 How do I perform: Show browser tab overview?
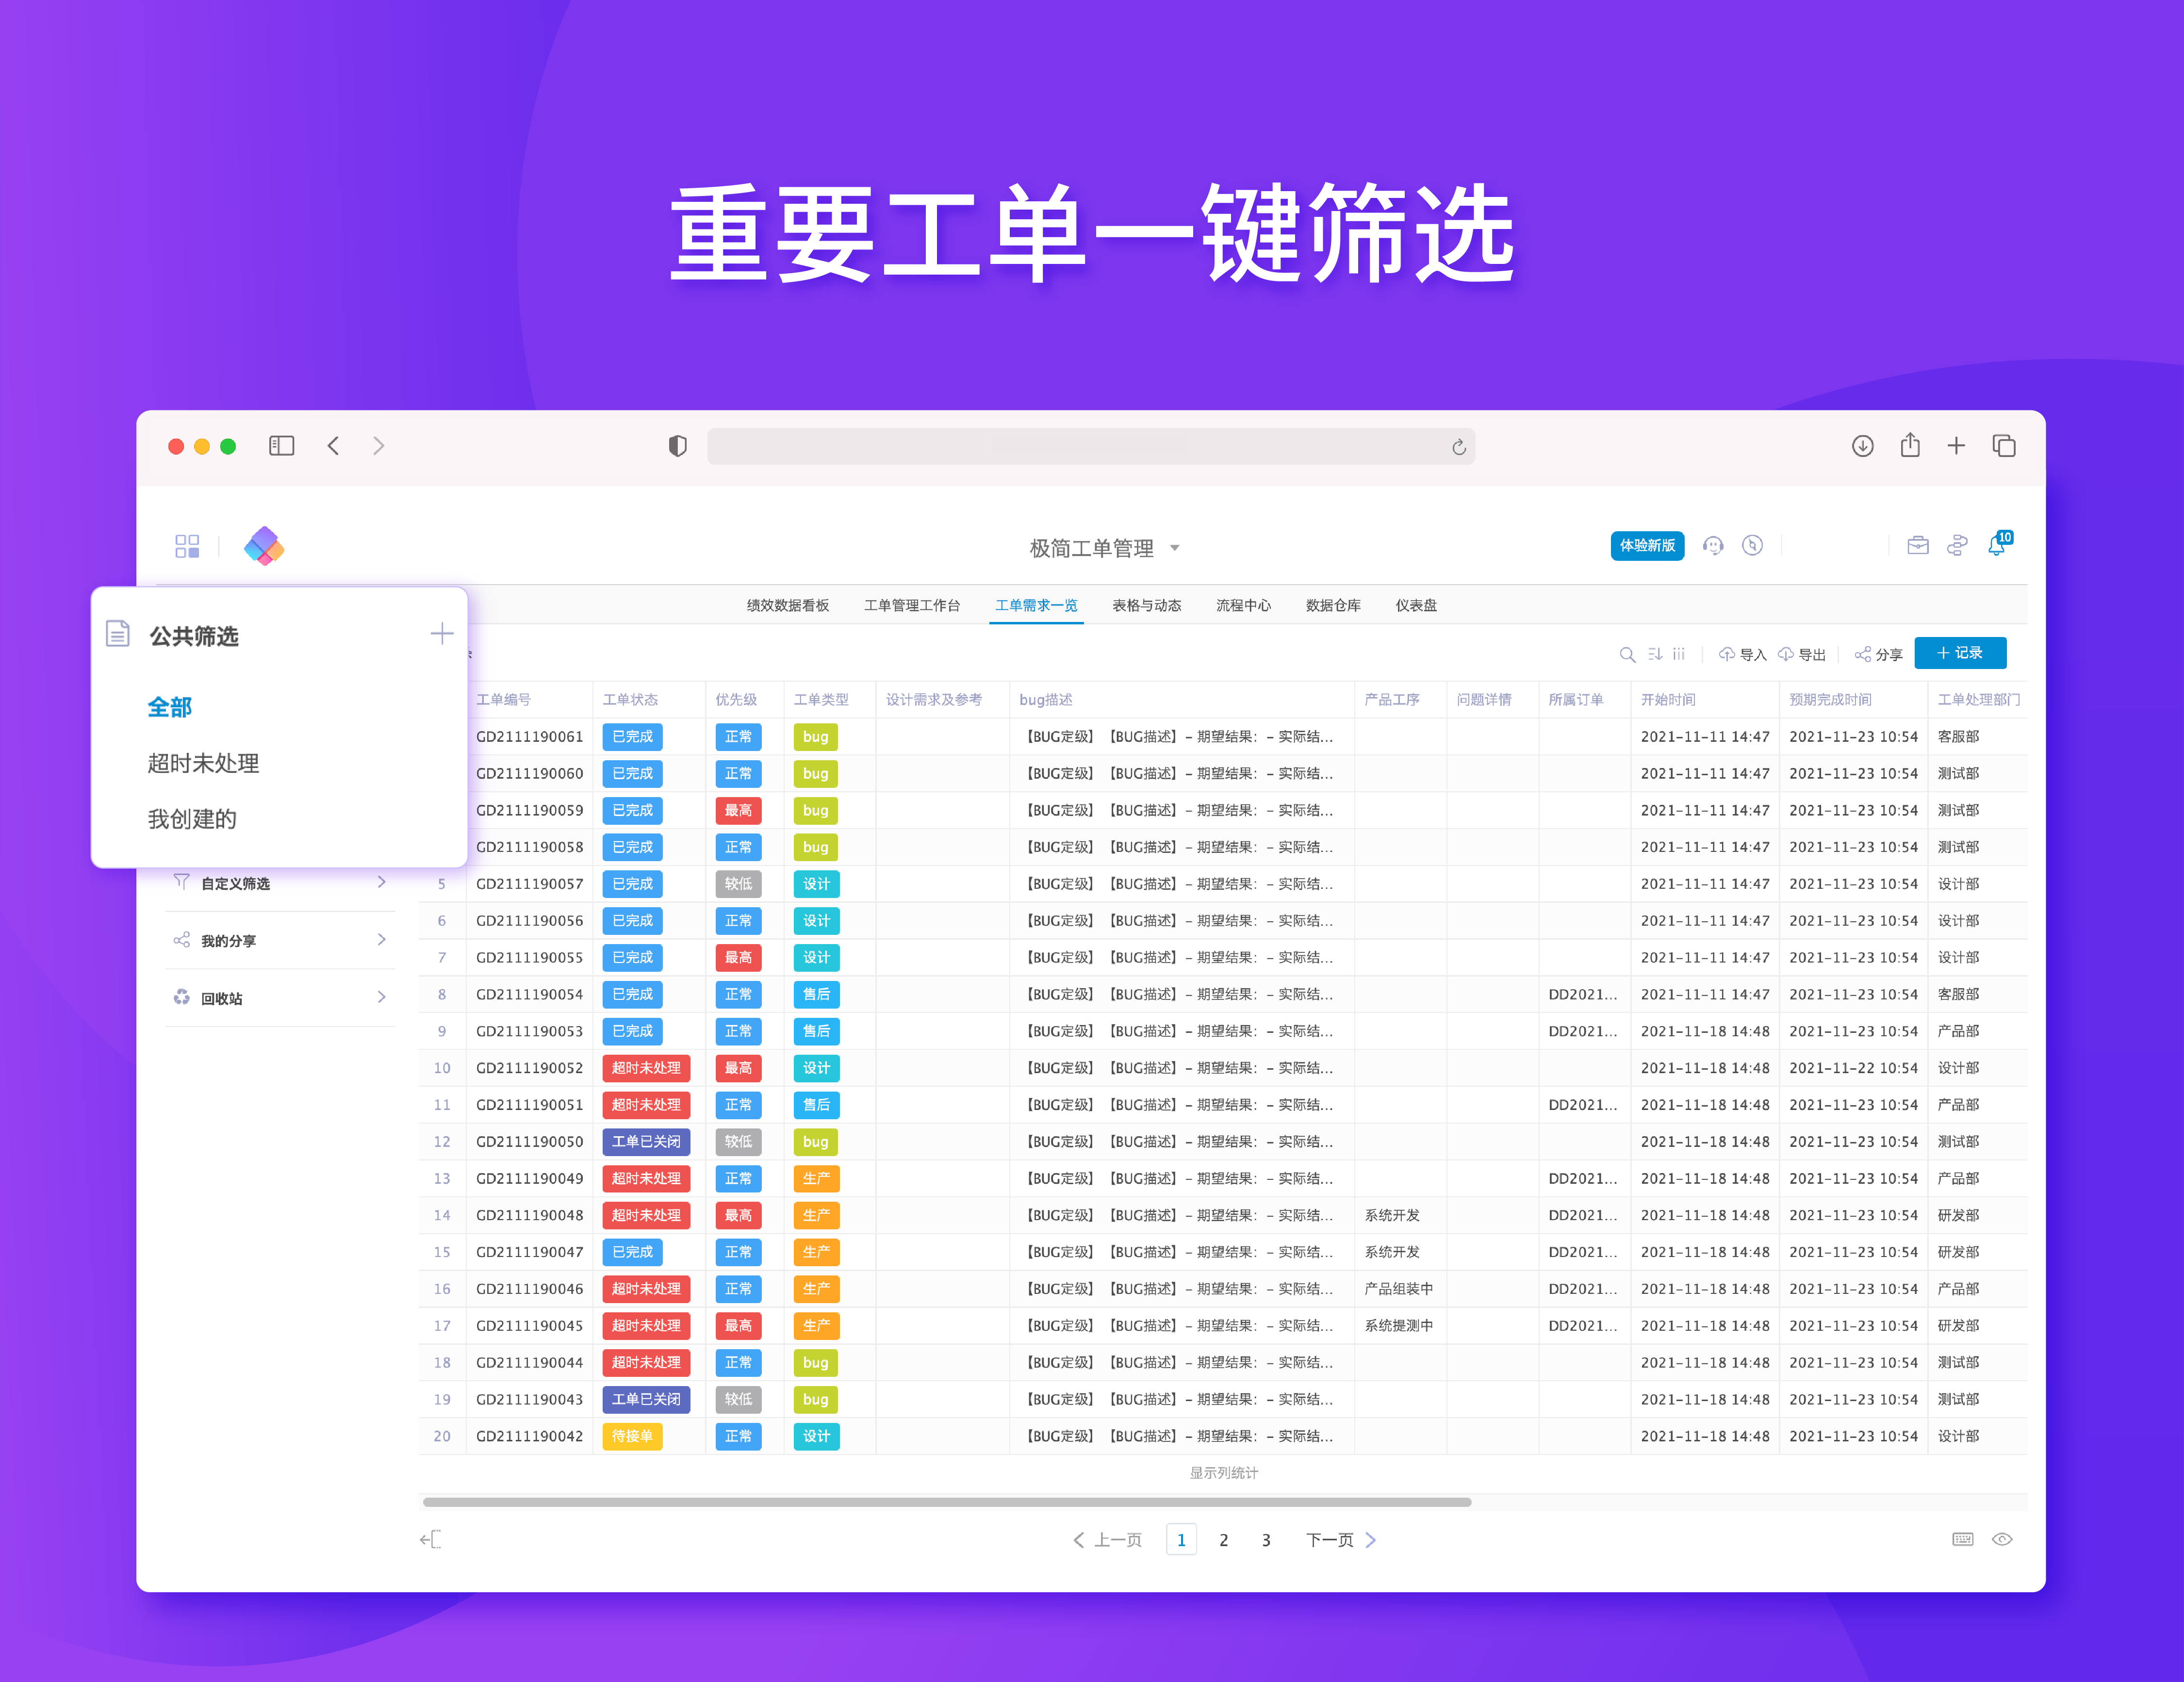2004,446
